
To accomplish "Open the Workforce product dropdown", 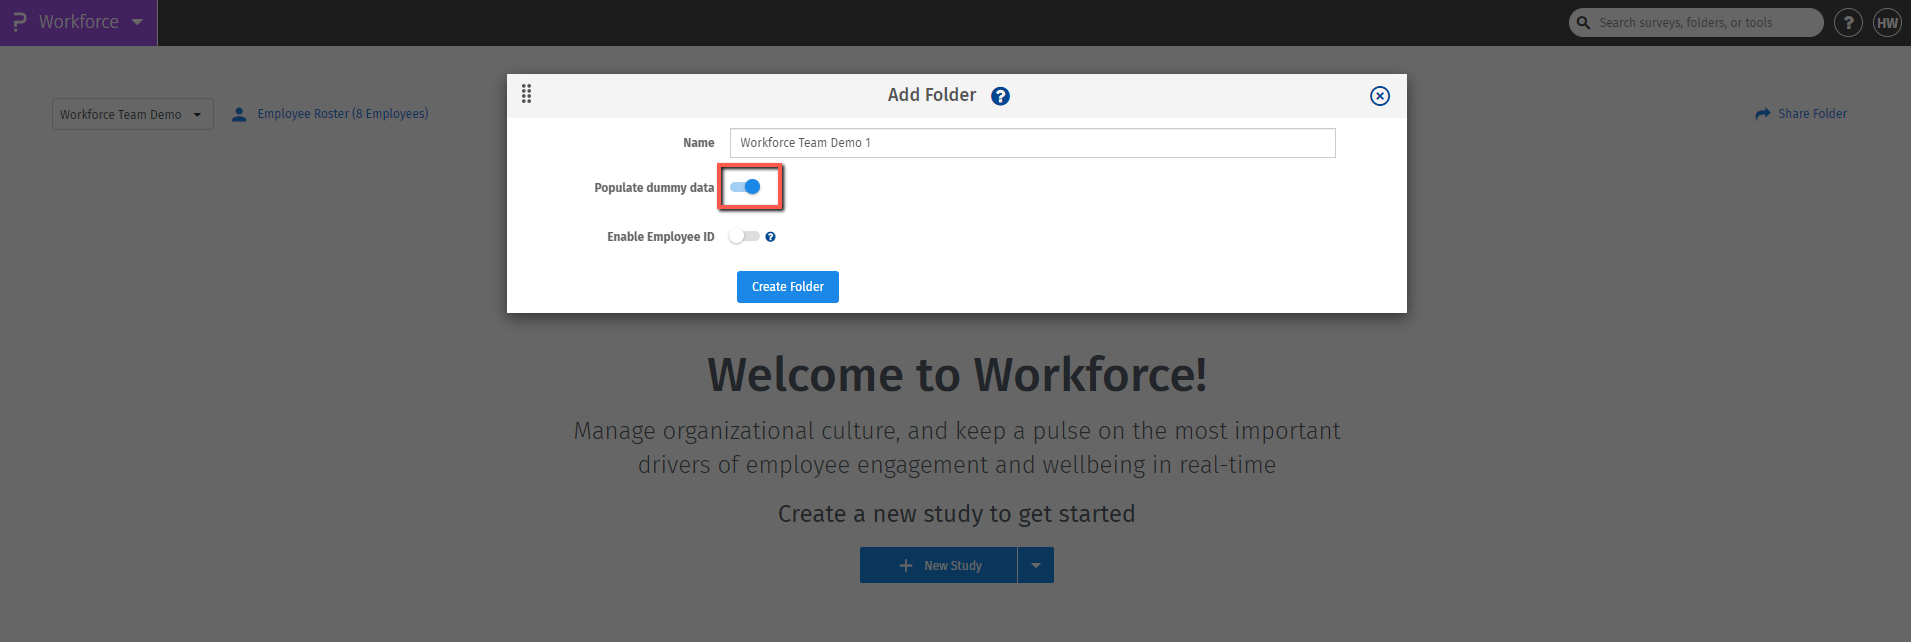I will [79, 22].
